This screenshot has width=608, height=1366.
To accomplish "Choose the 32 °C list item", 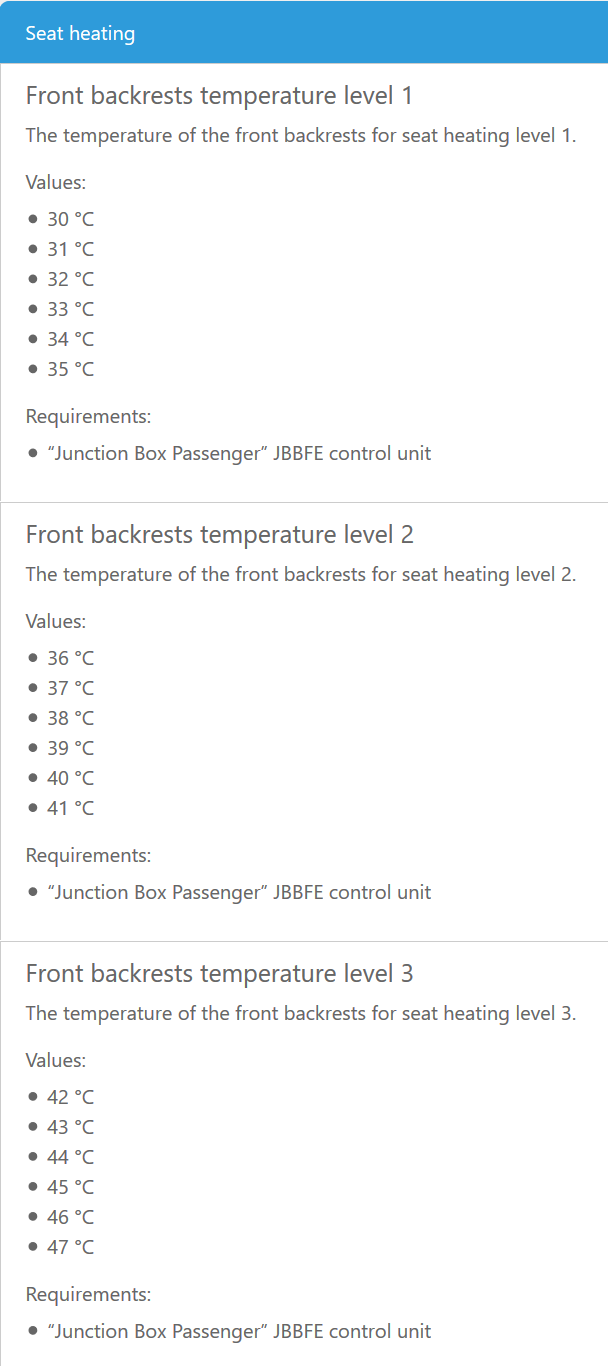I will 70,279.
